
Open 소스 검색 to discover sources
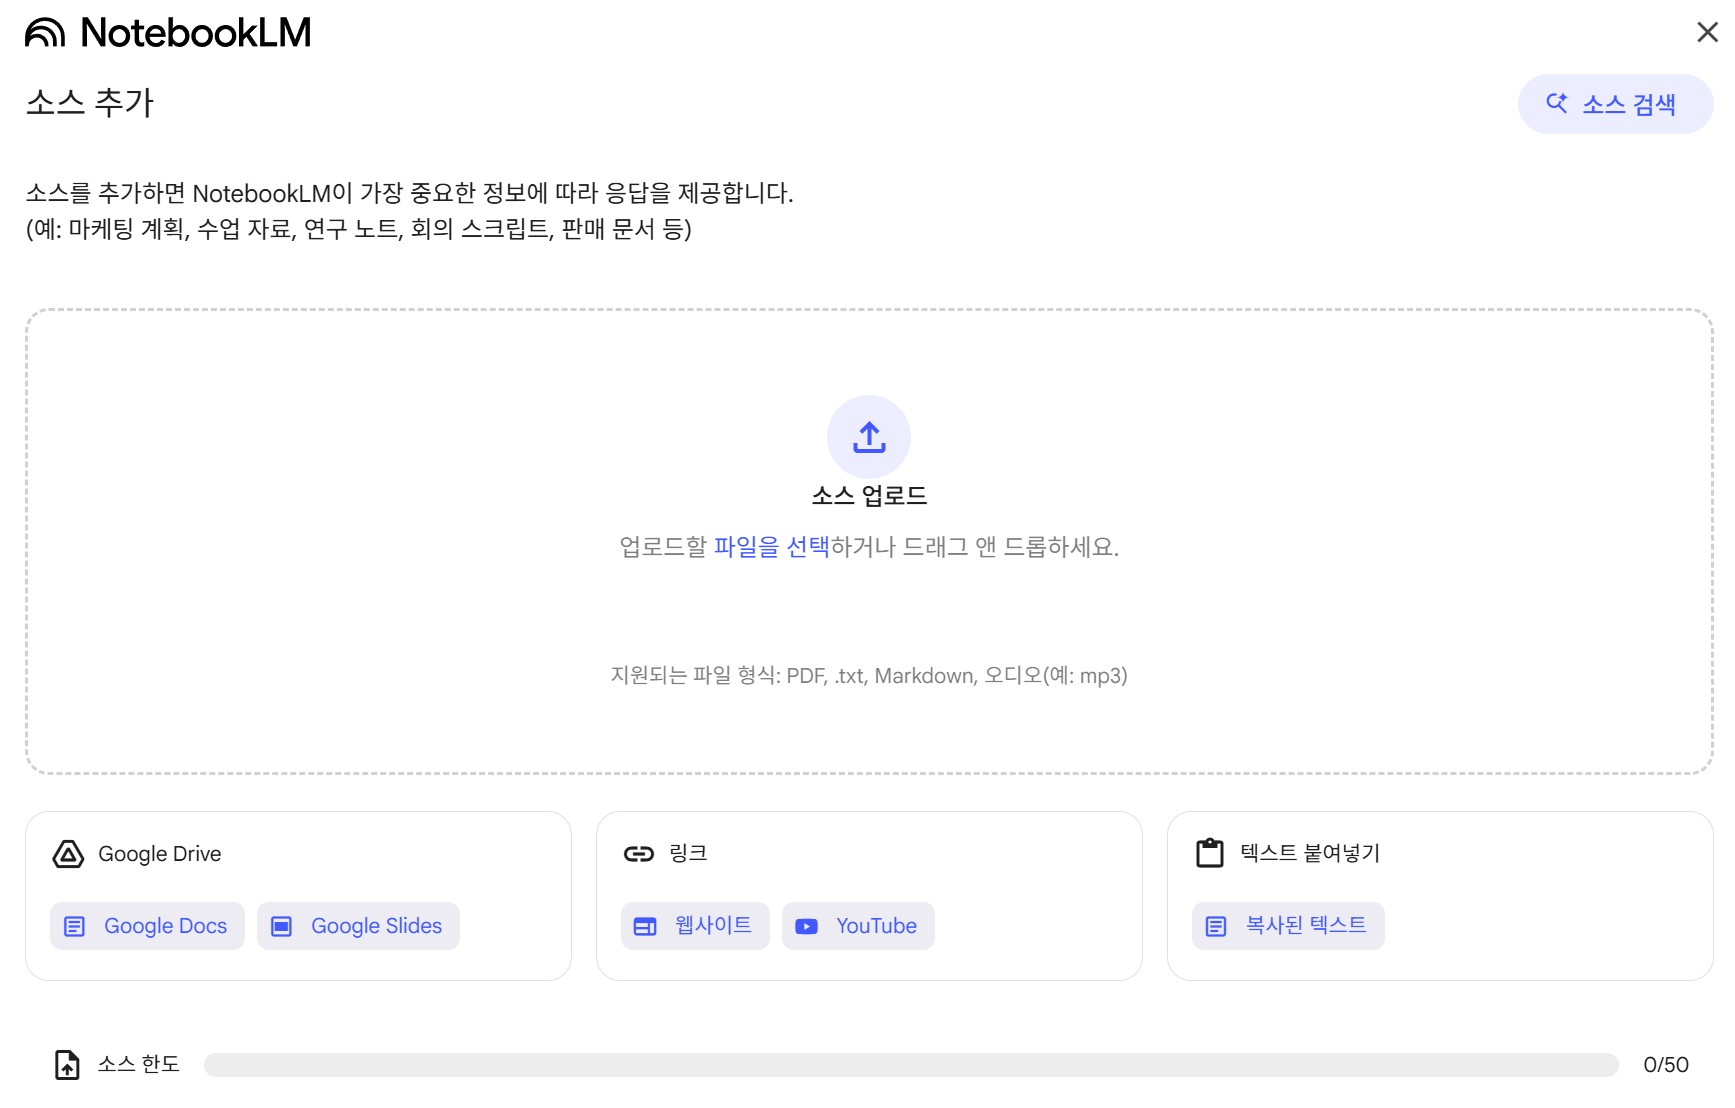1614,102
